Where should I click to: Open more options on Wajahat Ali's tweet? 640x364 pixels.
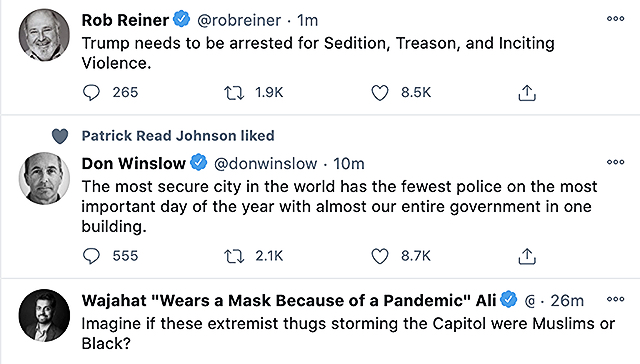tap(616, 299)
